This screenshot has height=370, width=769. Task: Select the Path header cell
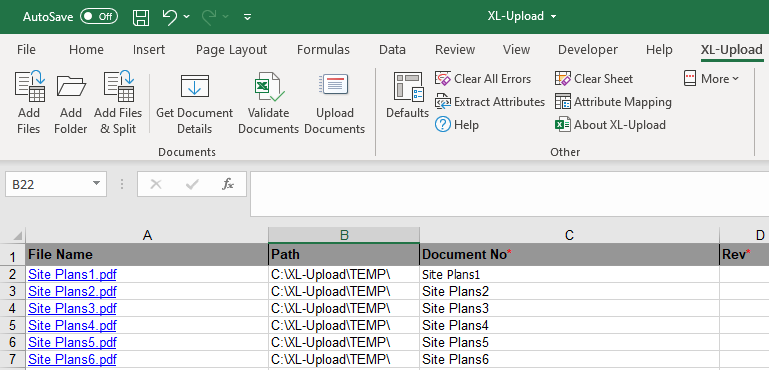click(x=344, y=255)
